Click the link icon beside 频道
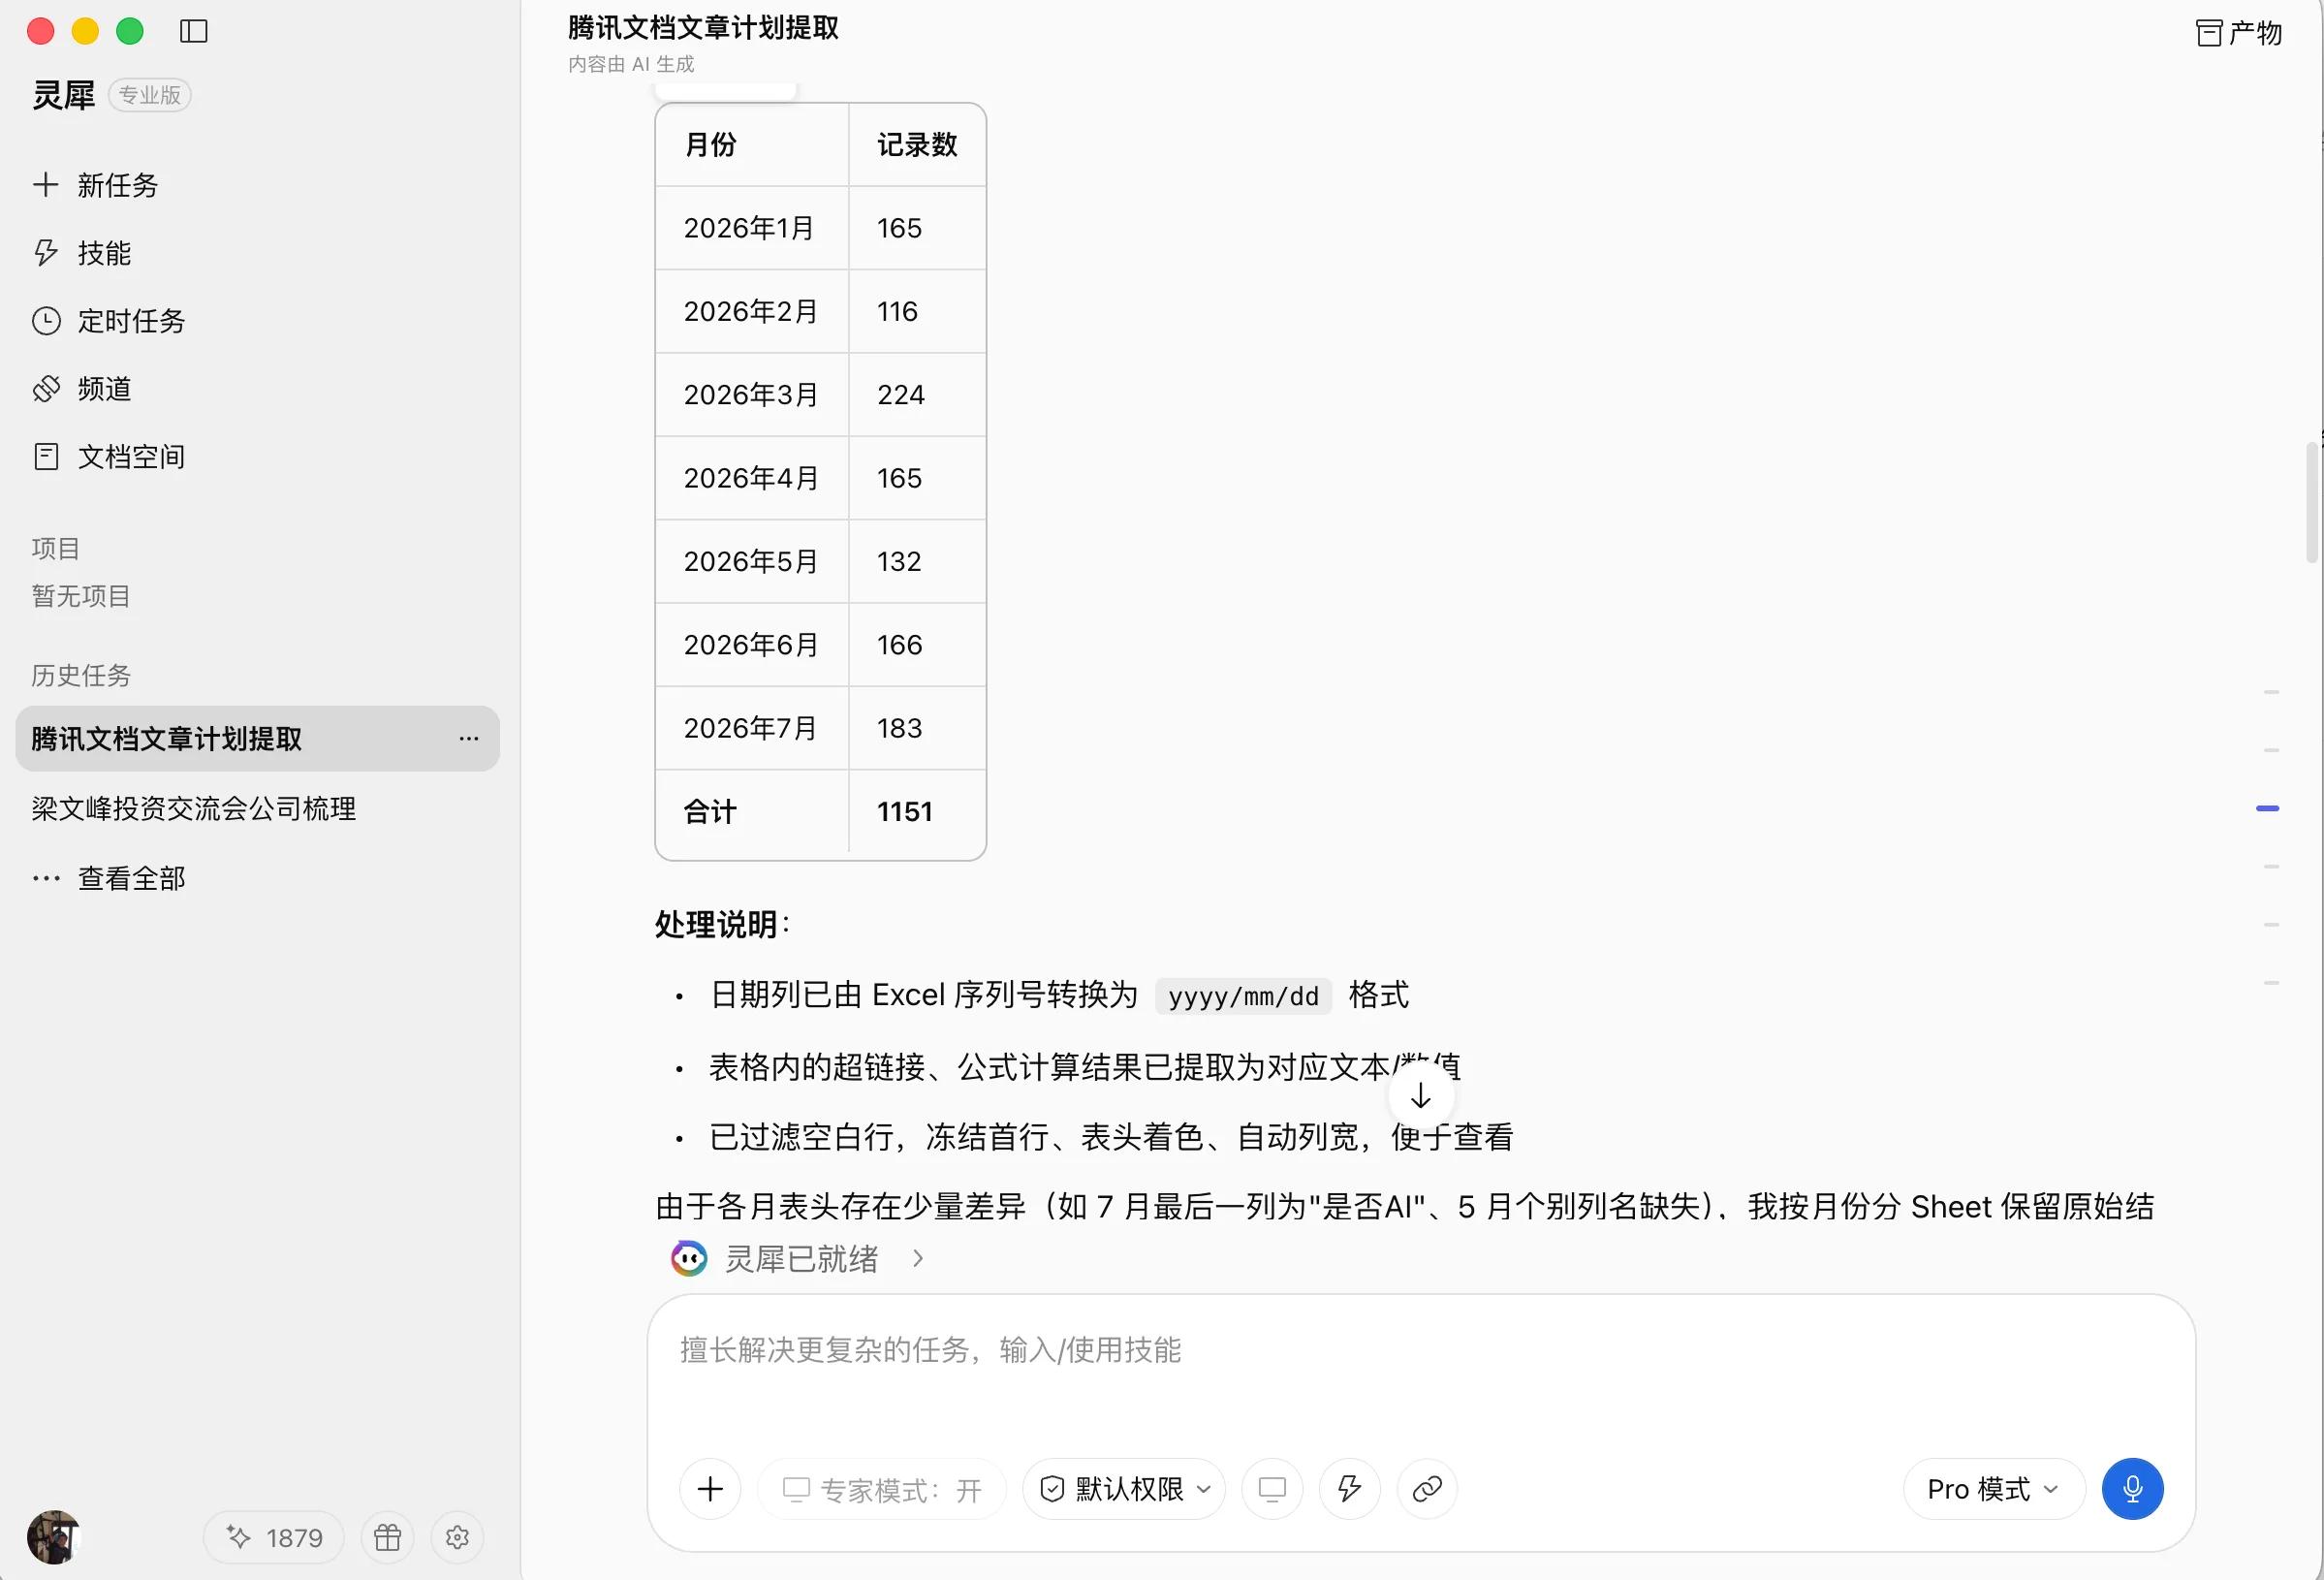 point(46,389)
